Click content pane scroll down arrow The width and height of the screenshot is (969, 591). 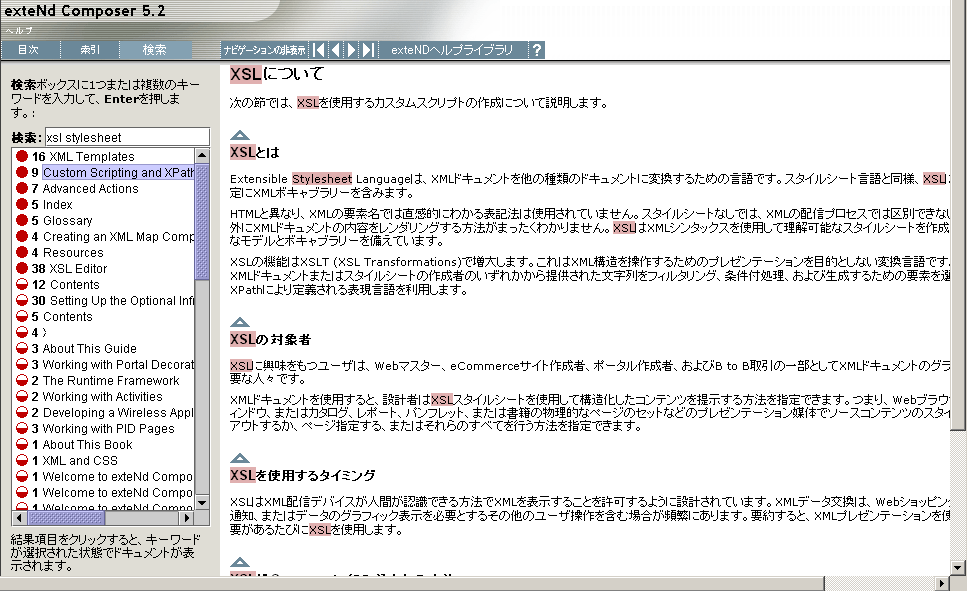point(958,567)
